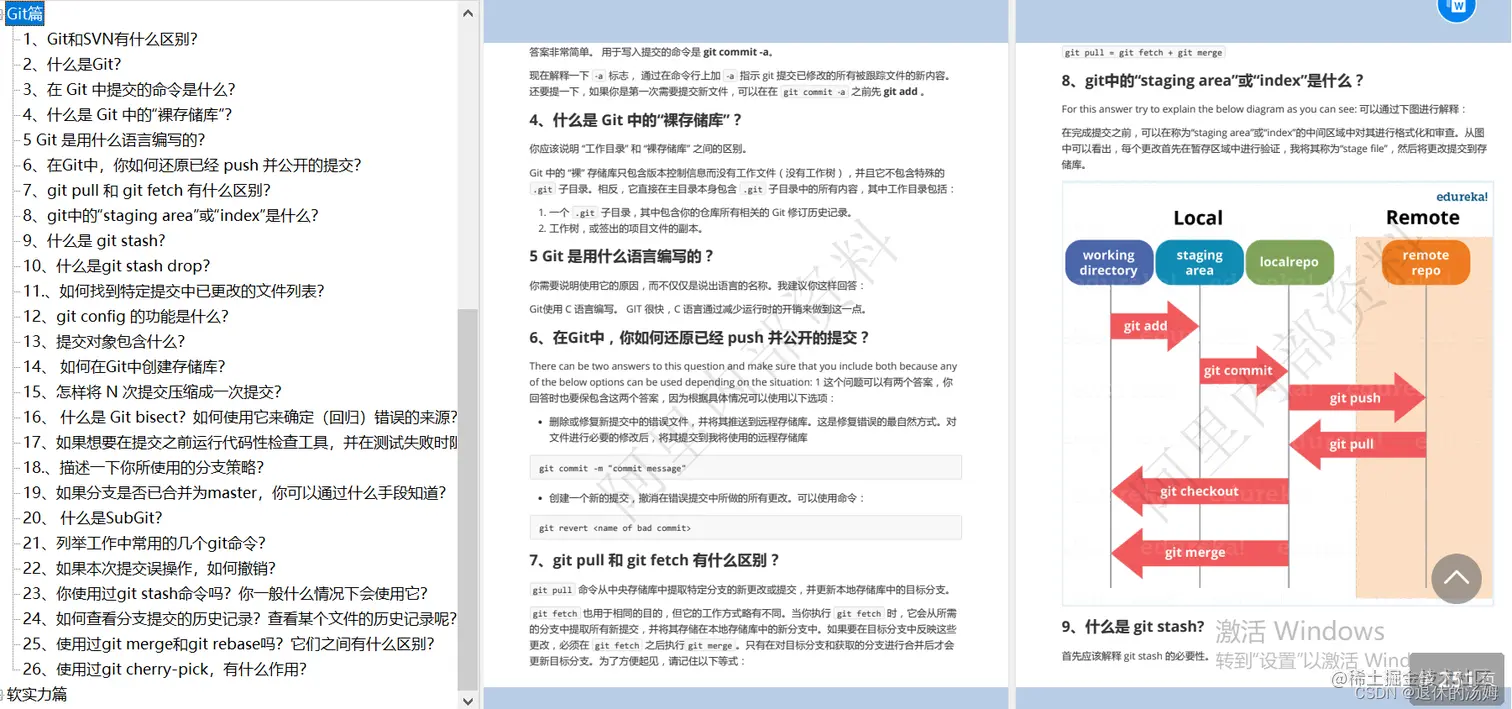The height and width of the screenshot is (709, 1512).
Task: Click the scroll-to-top arrow circle button
Action: point(1456,579)
